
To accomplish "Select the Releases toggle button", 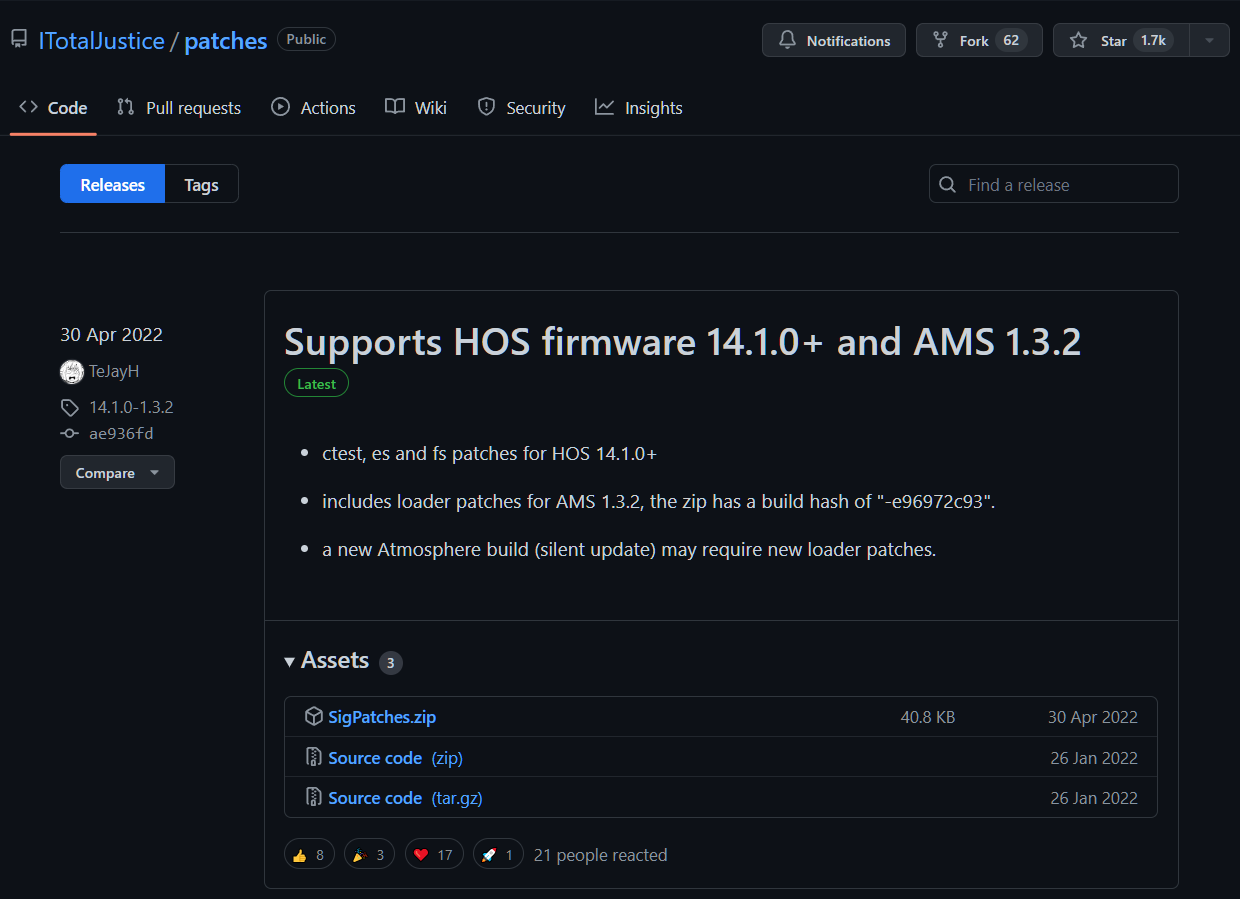I will click(112, 184).
